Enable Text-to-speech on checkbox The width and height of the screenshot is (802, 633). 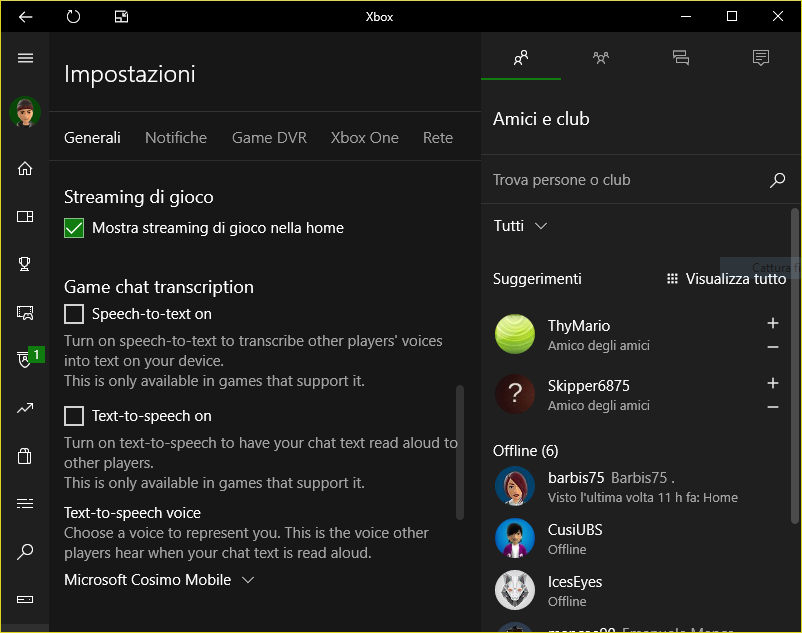tap(74, 416)
